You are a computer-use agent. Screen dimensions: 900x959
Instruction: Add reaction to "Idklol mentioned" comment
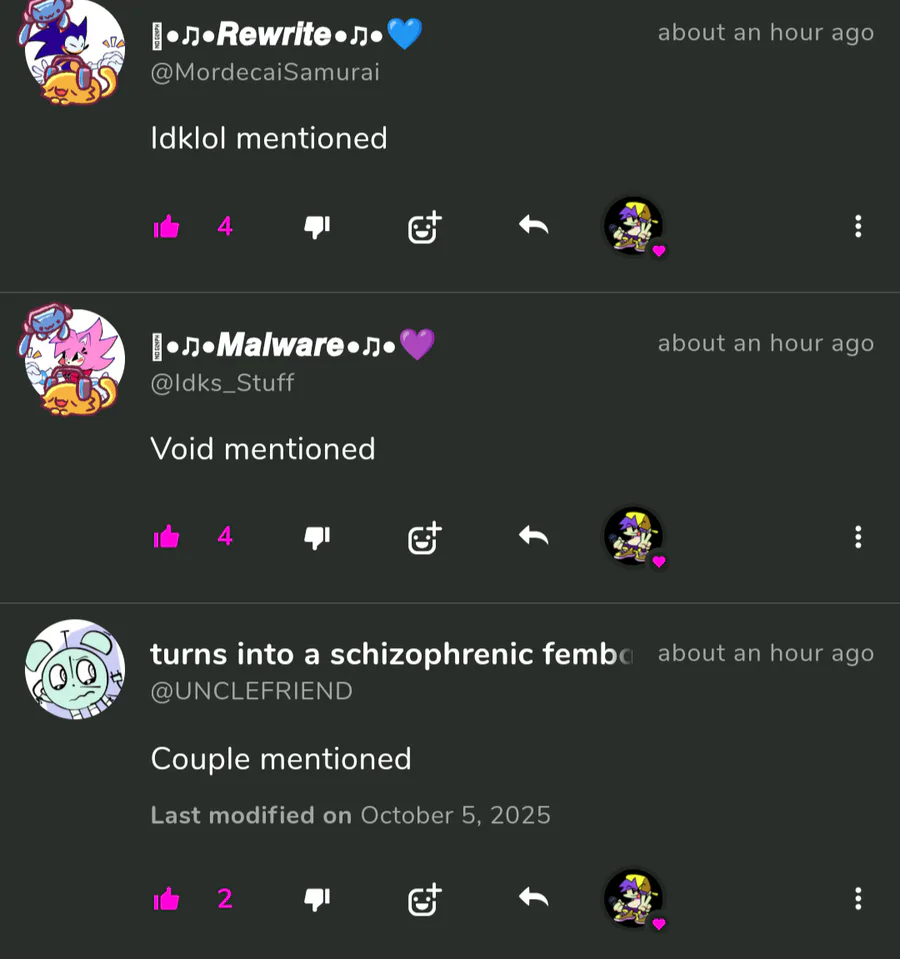tap(424, 227)
